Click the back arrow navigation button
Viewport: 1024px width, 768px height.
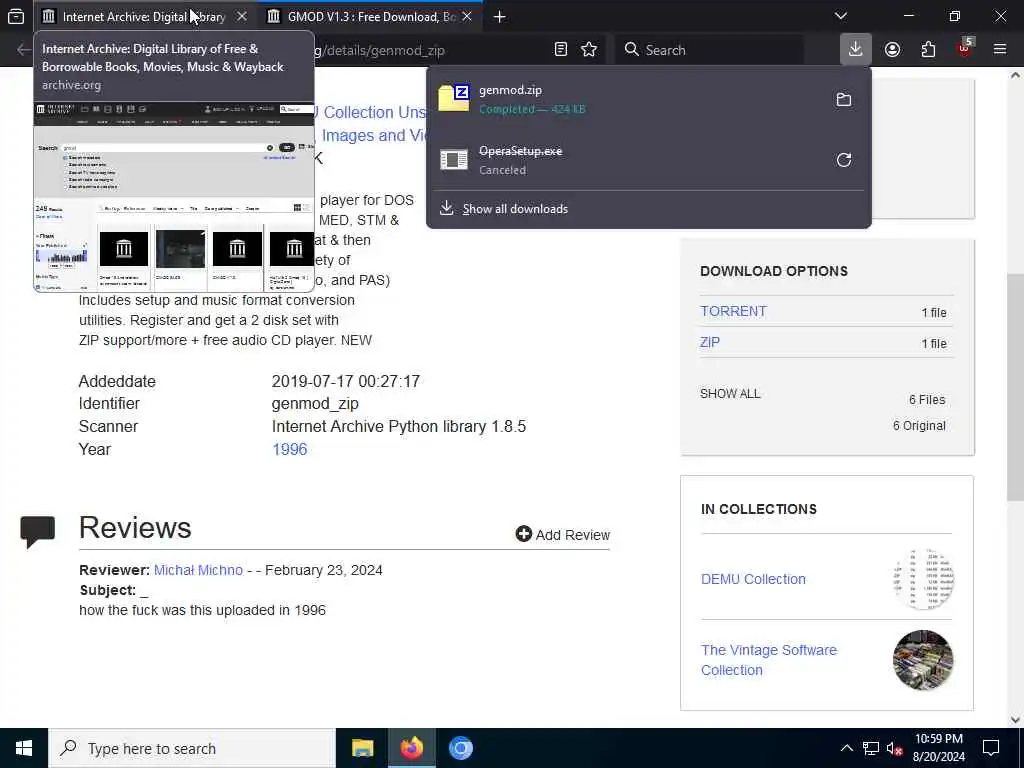click(x=24, y=50)
